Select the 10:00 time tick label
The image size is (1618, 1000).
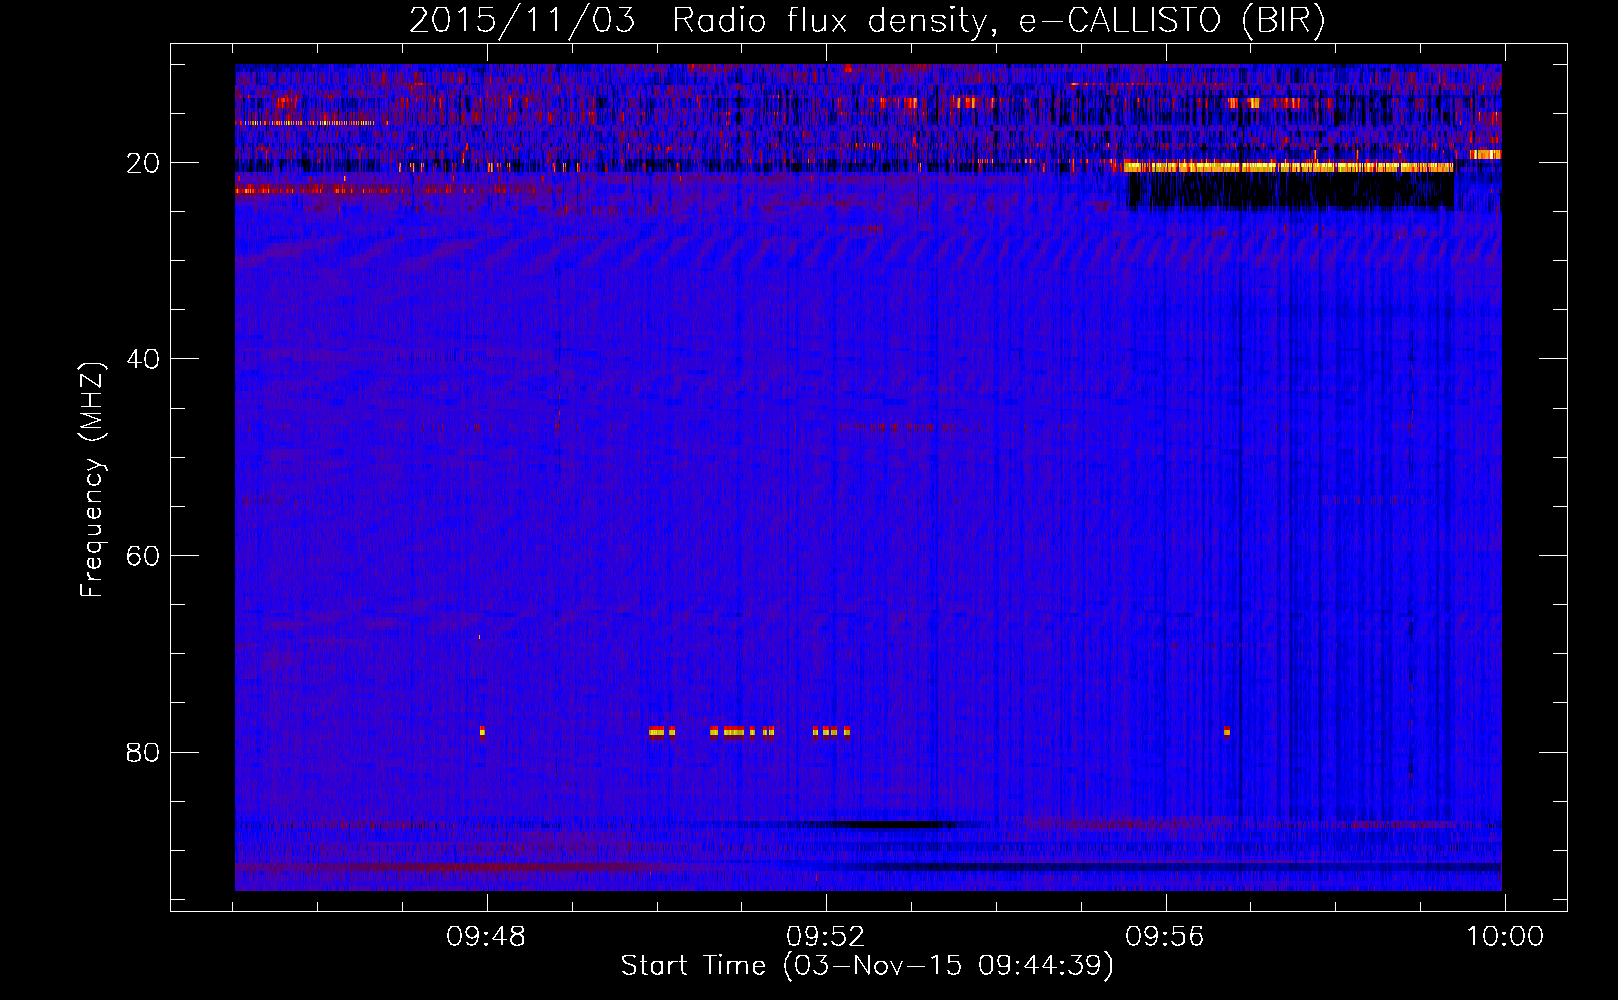[x=1505, y=937]
